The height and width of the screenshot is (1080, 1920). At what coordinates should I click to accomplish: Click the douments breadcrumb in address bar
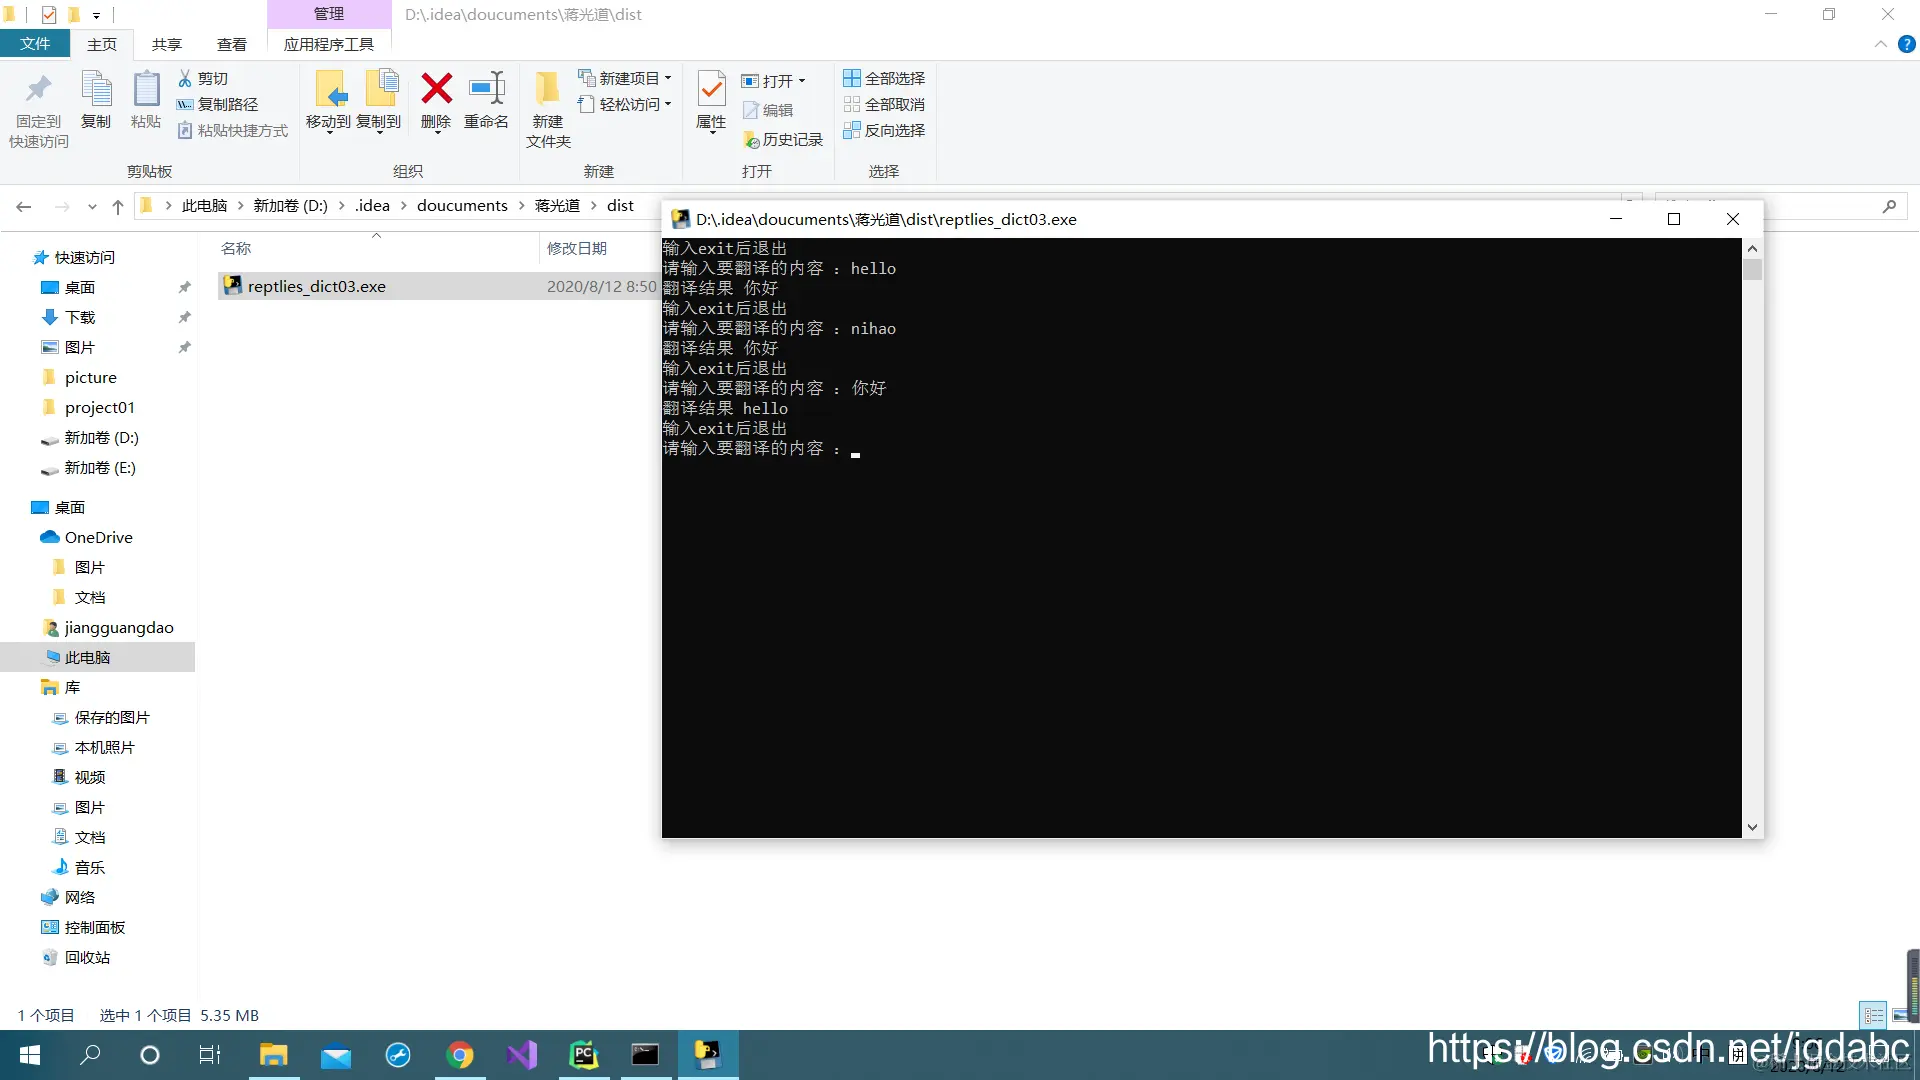462,206
